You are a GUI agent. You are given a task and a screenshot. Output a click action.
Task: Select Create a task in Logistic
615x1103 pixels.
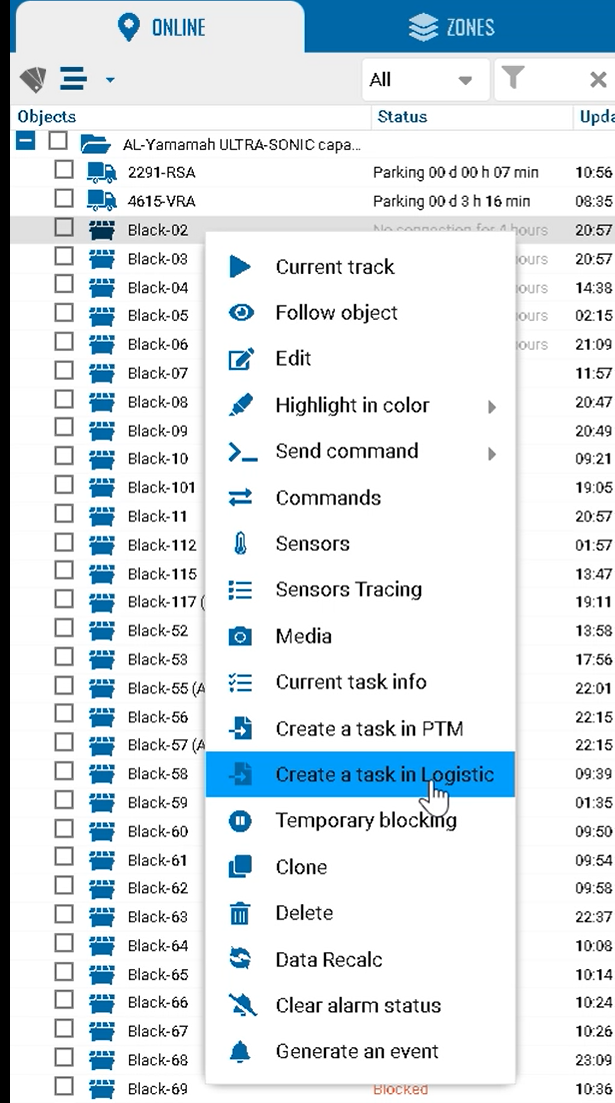[x=384, y=775]
